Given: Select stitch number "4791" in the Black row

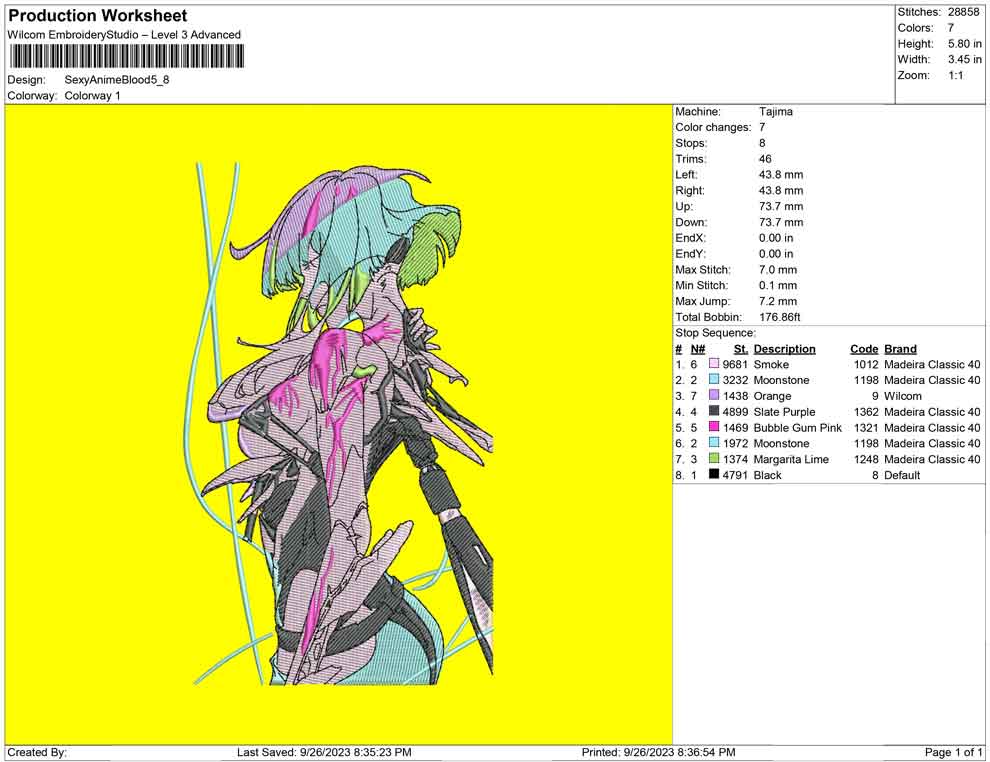Looking at the screenshot, I should (736, 475).
